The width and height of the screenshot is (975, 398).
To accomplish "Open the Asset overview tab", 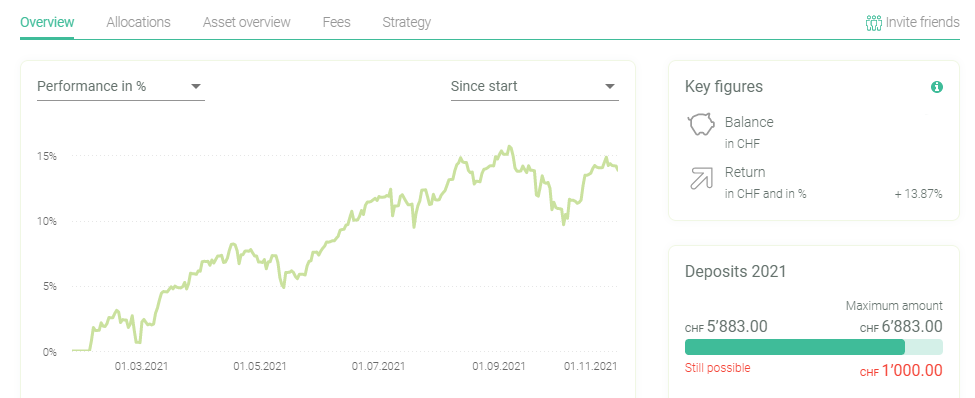I will [246, 22].
